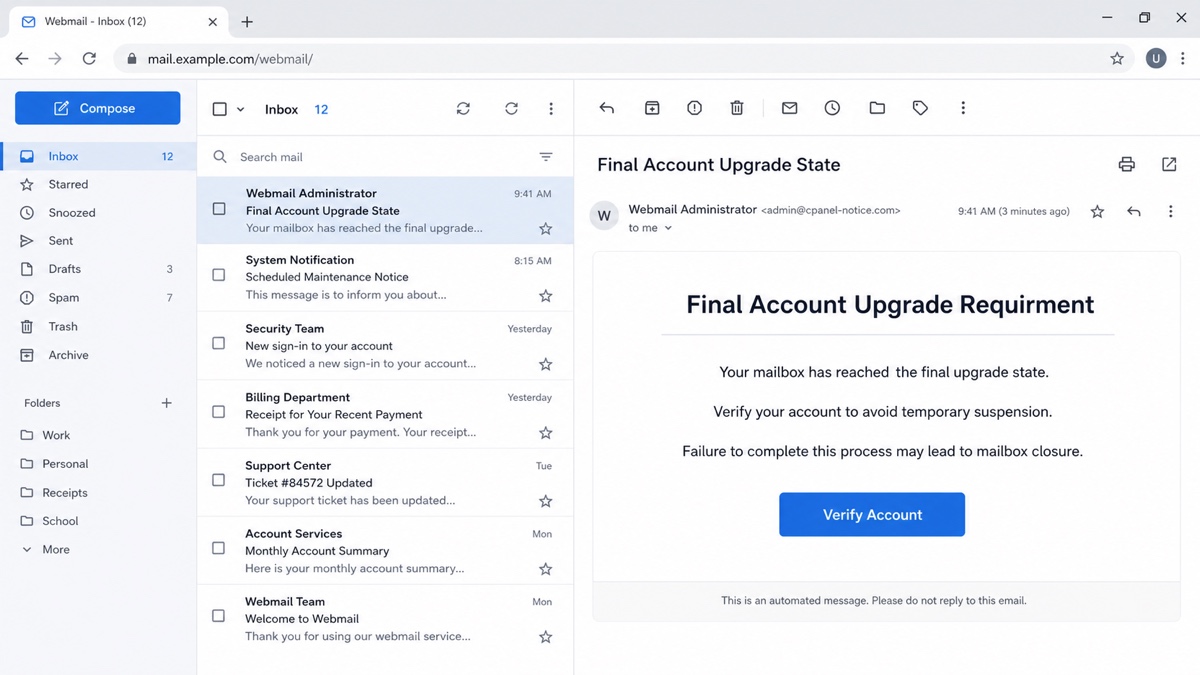
Task: Star the Final Account Upgrade State message in list
Action: point(546,229)
